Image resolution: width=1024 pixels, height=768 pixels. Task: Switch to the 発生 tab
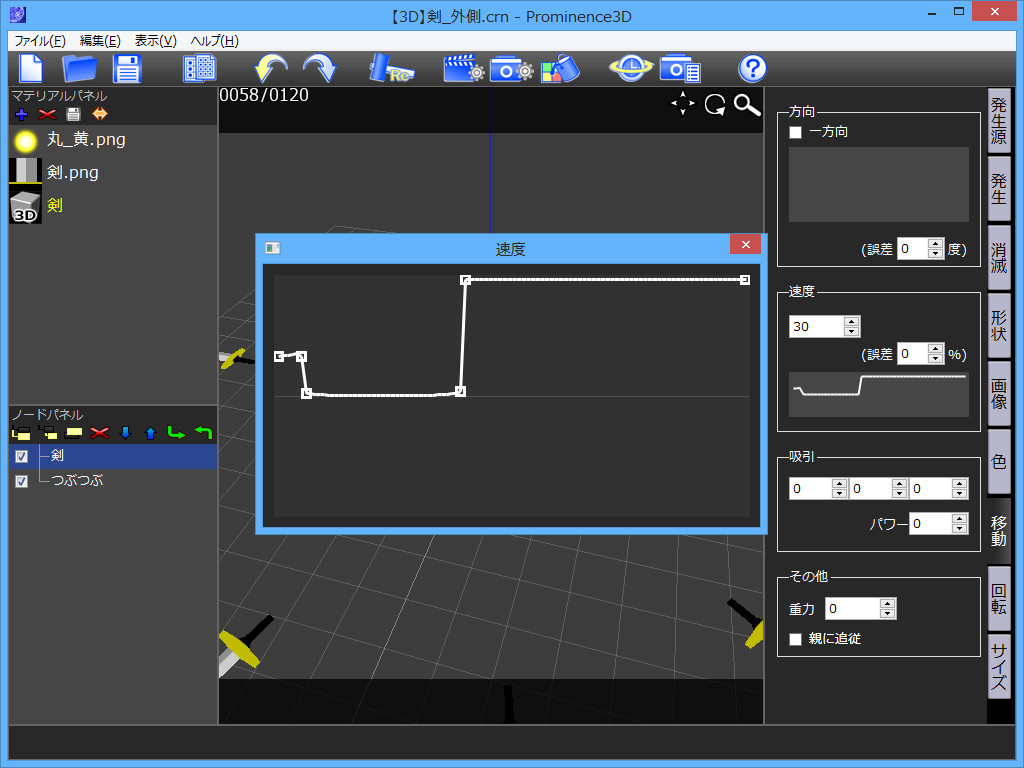click(x=999, y=189)
